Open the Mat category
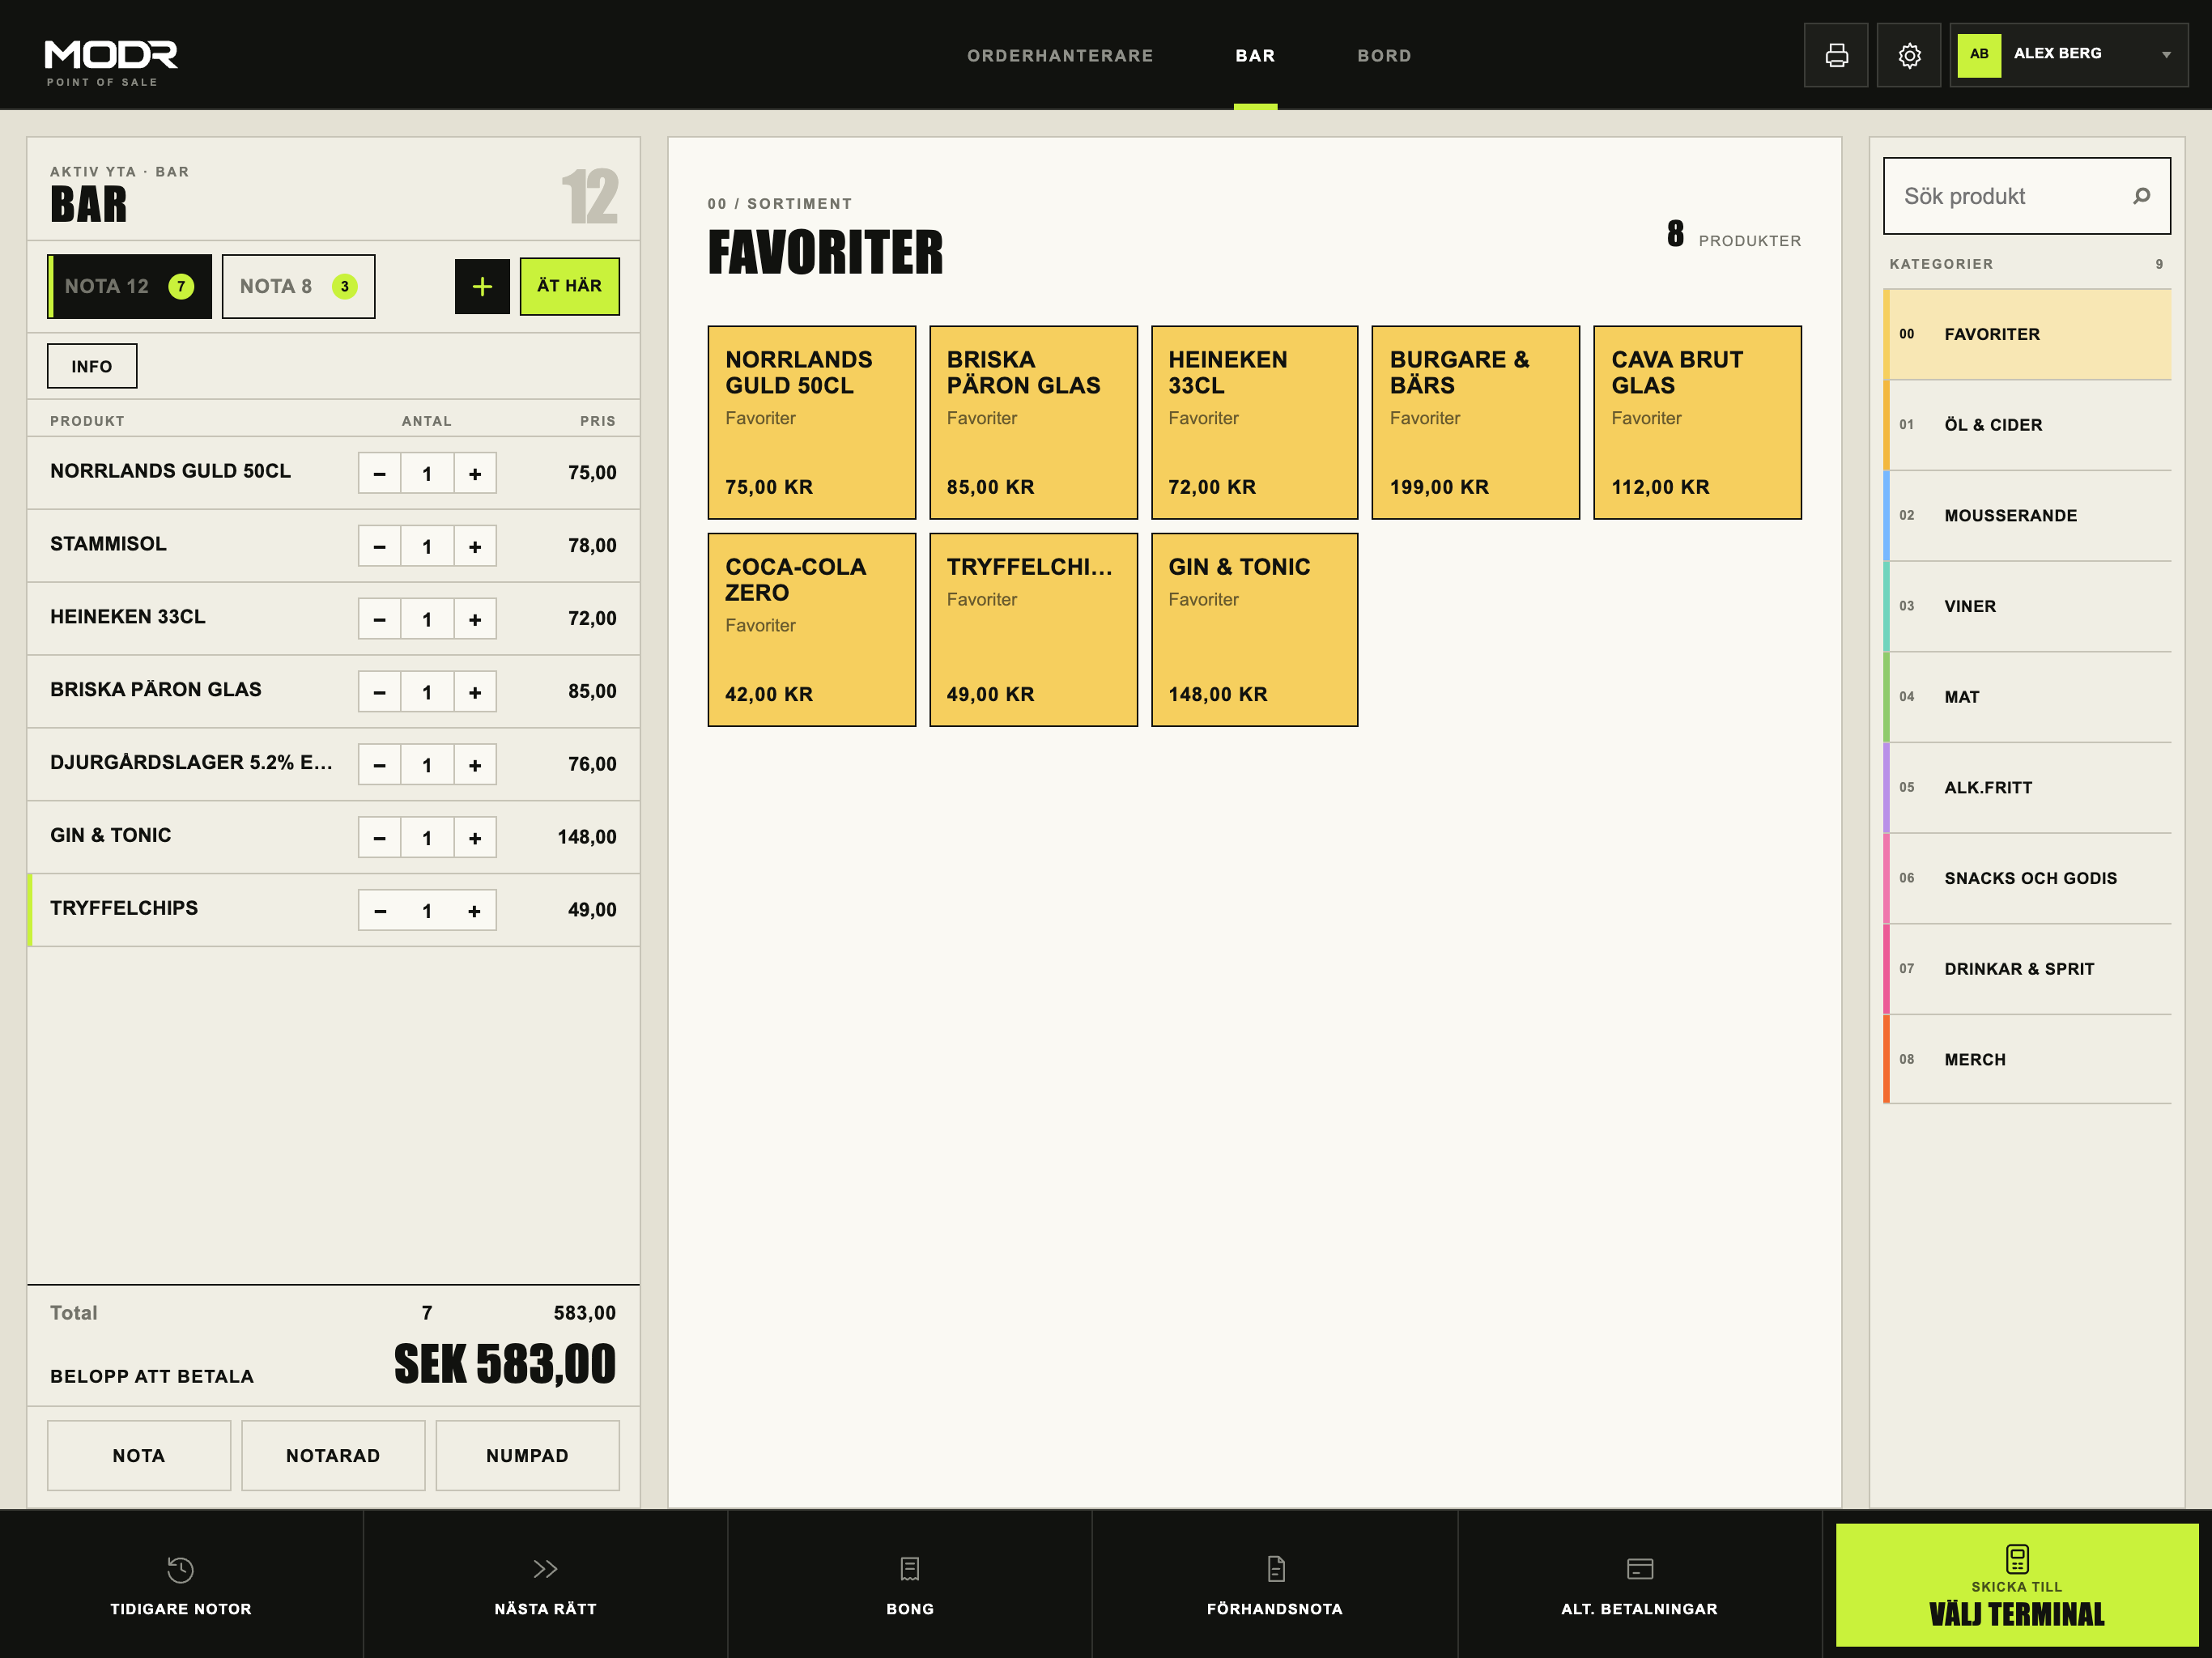 [x=2027, y=697]
